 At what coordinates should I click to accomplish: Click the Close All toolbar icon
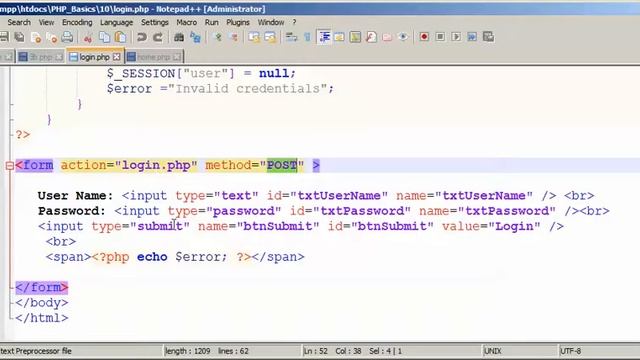(x=52, y=37)
